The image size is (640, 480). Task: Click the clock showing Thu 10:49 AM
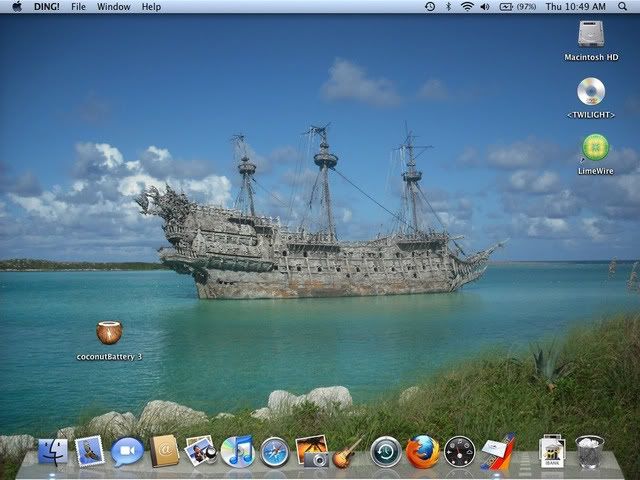(576, 7)
